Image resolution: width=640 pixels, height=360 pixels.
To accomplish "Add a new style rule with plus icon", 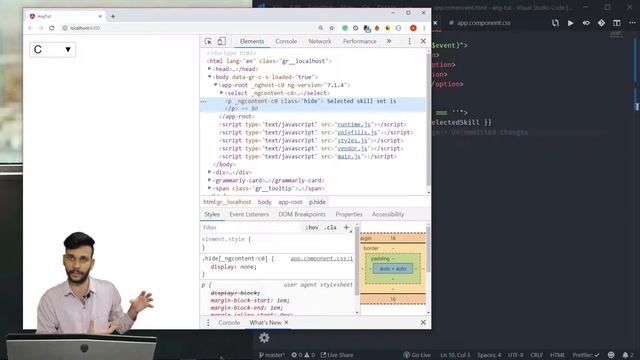I will tap(346, 227).
